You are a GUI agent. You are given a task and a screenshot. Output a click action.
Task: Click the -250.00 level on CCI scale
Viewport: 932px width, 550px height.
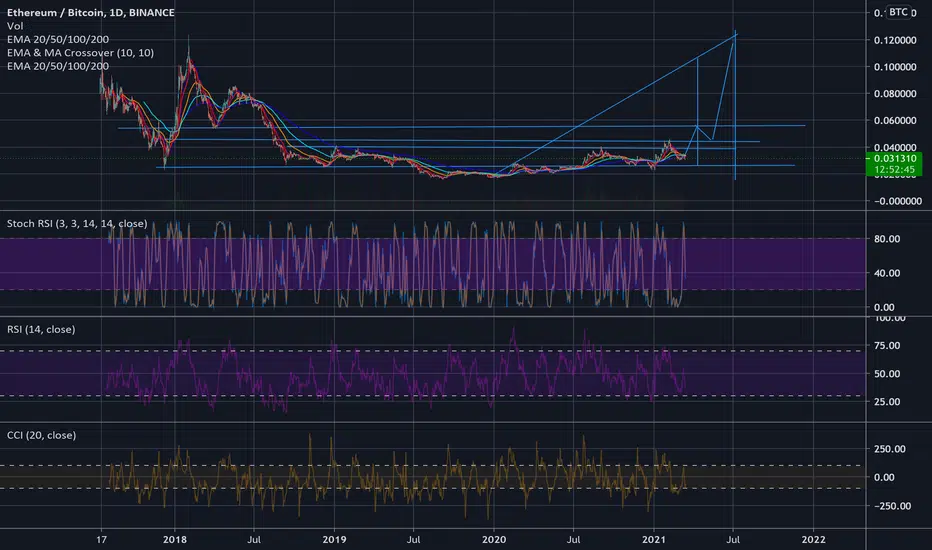(x=892, y=506)
